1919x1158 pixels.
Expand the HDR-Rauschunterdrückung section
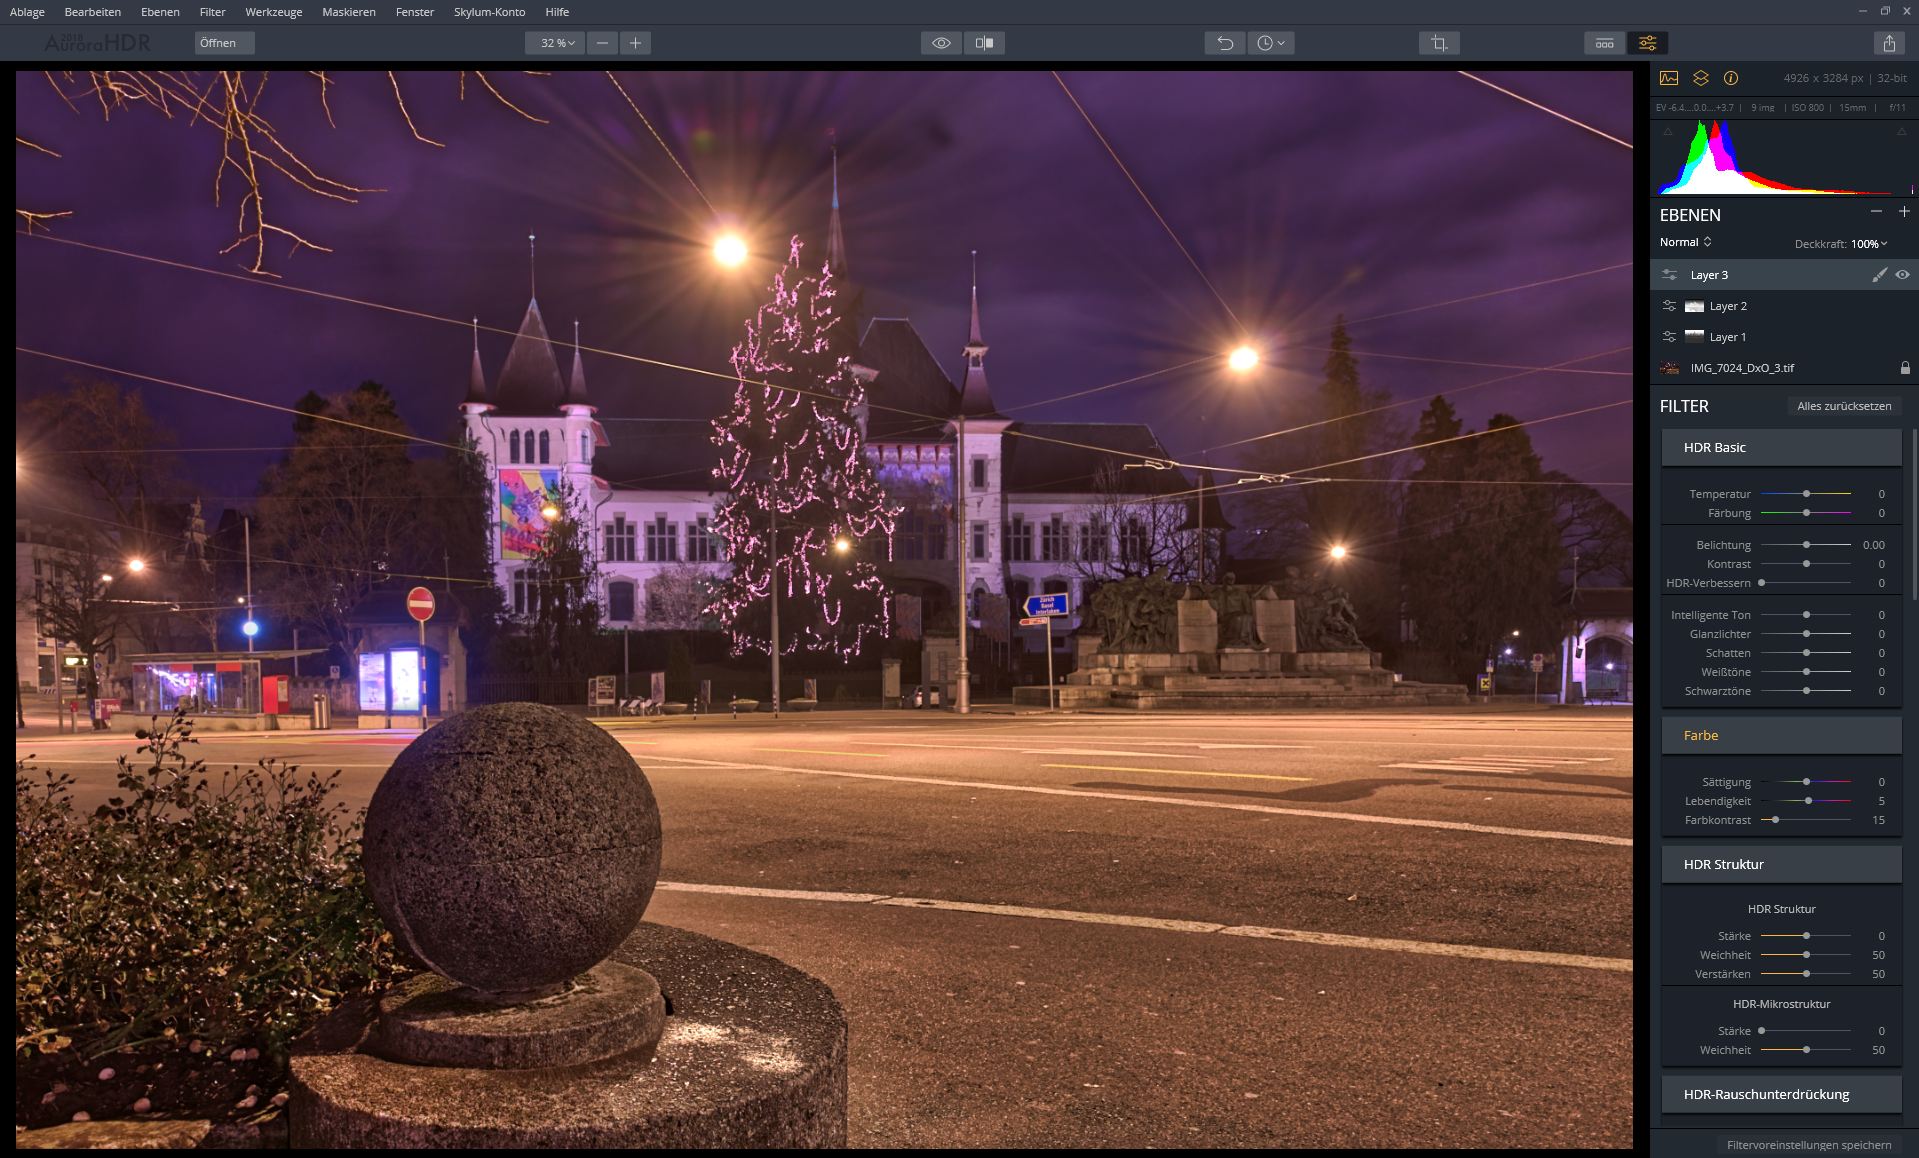(x=1781, y=1095)
